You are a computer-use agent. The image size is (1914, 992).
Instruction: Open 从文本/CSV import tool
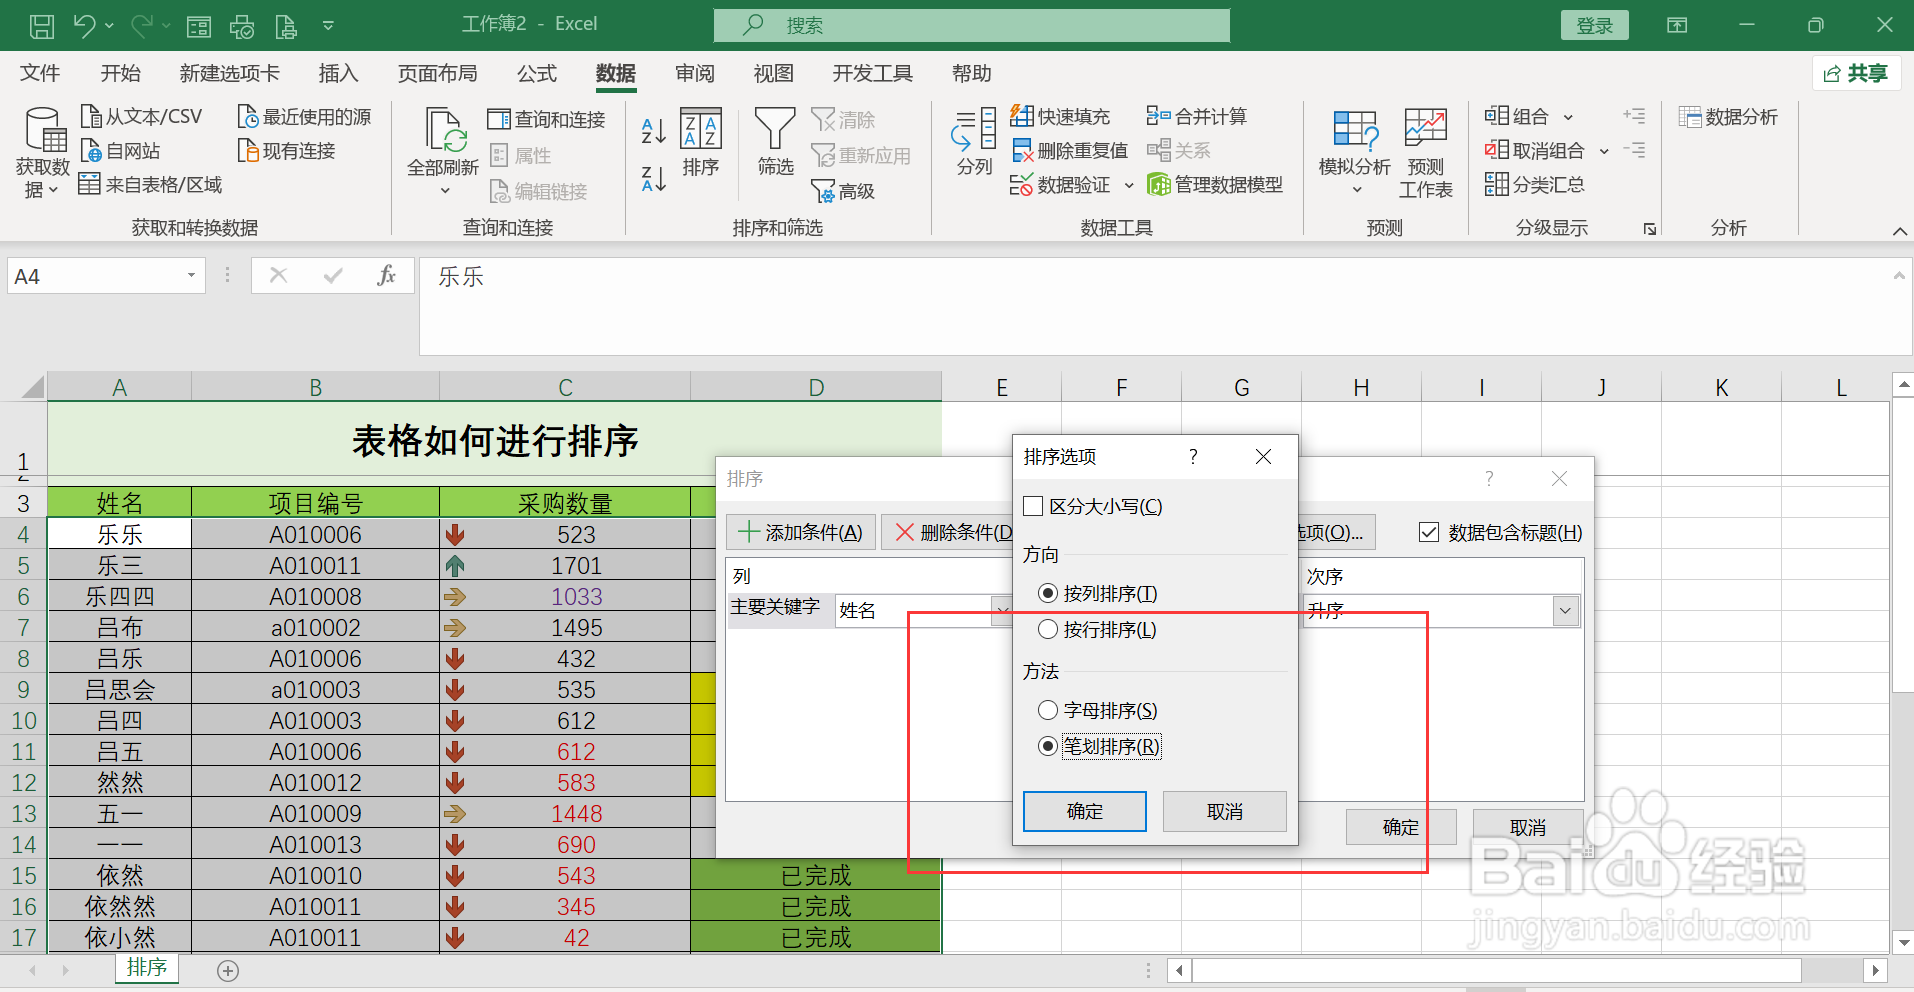(143, 115)
